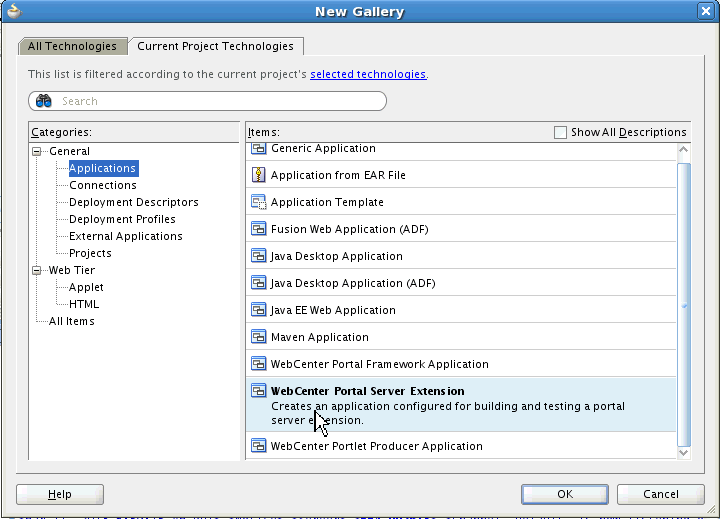Choose Generic Application item text
Viewport: 720px width, 519px height.
click(x=323, y=148)
